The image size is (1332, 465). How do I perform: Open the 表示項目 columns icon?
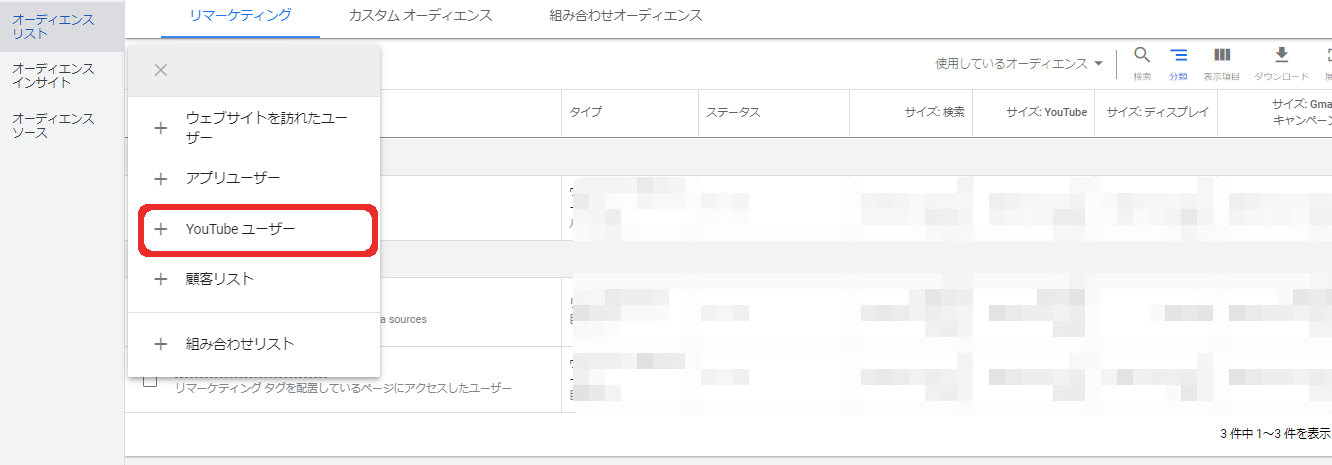coord(1221,62)
